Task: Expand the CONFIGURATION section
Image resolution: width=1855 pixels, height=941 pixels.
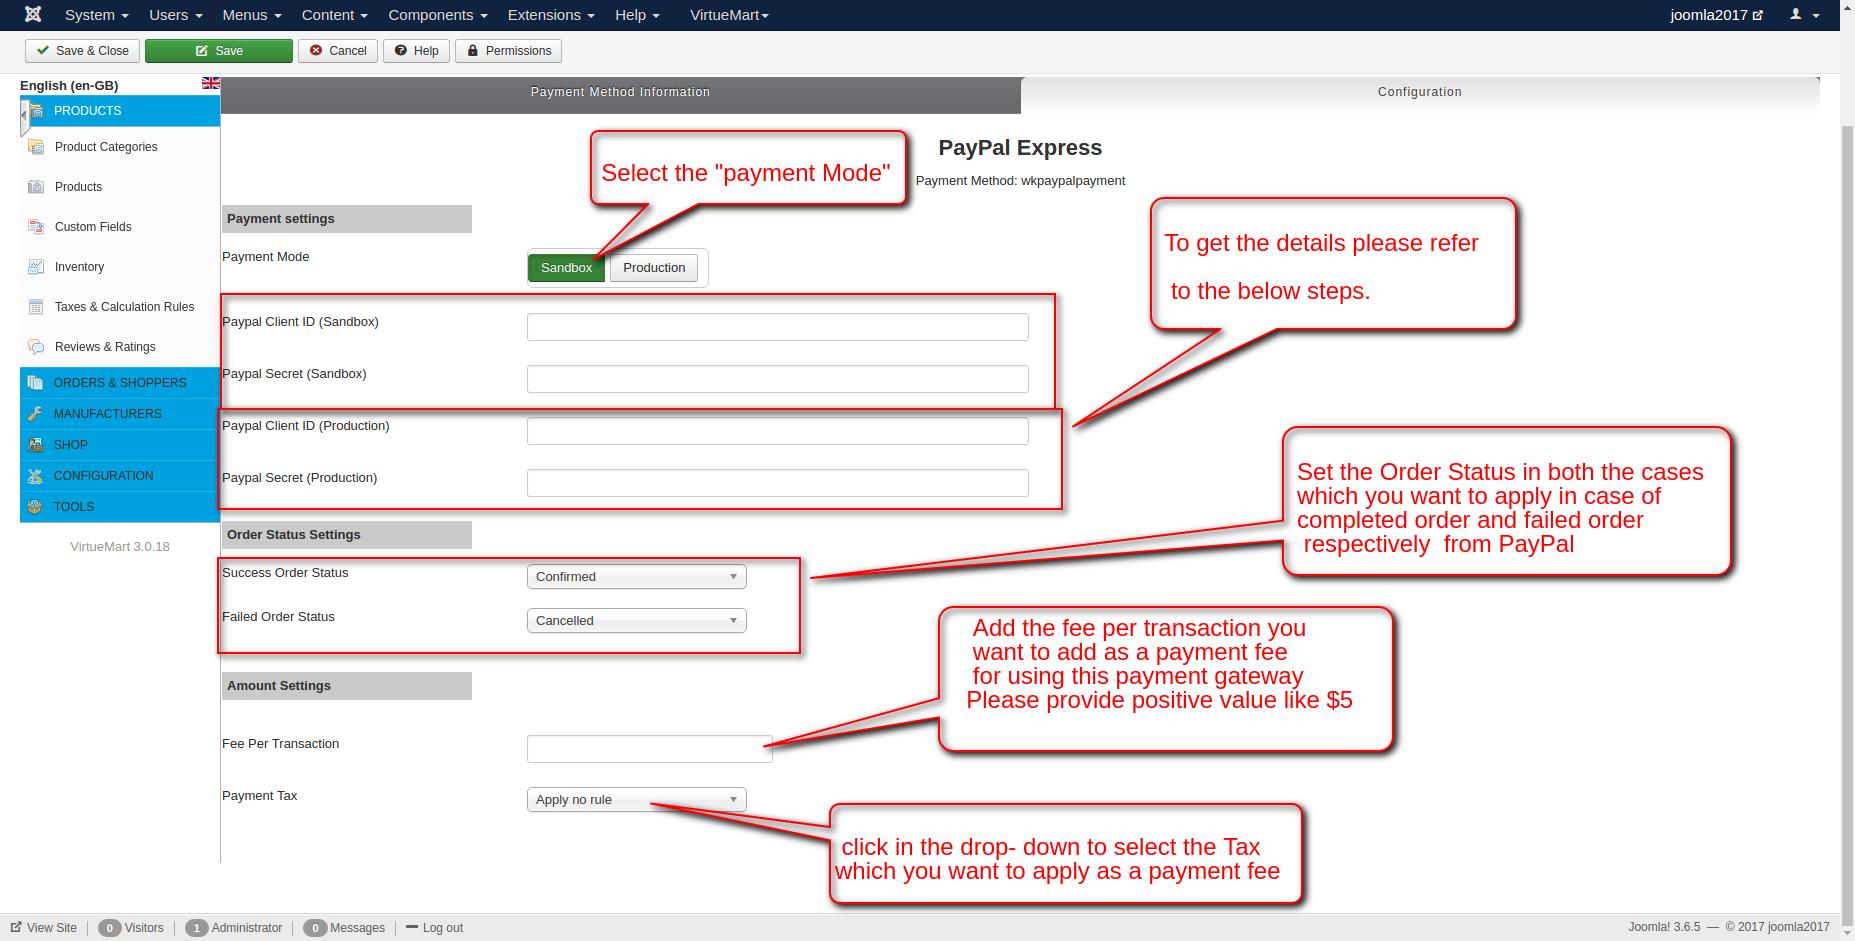Action: [x=120, y=476]
